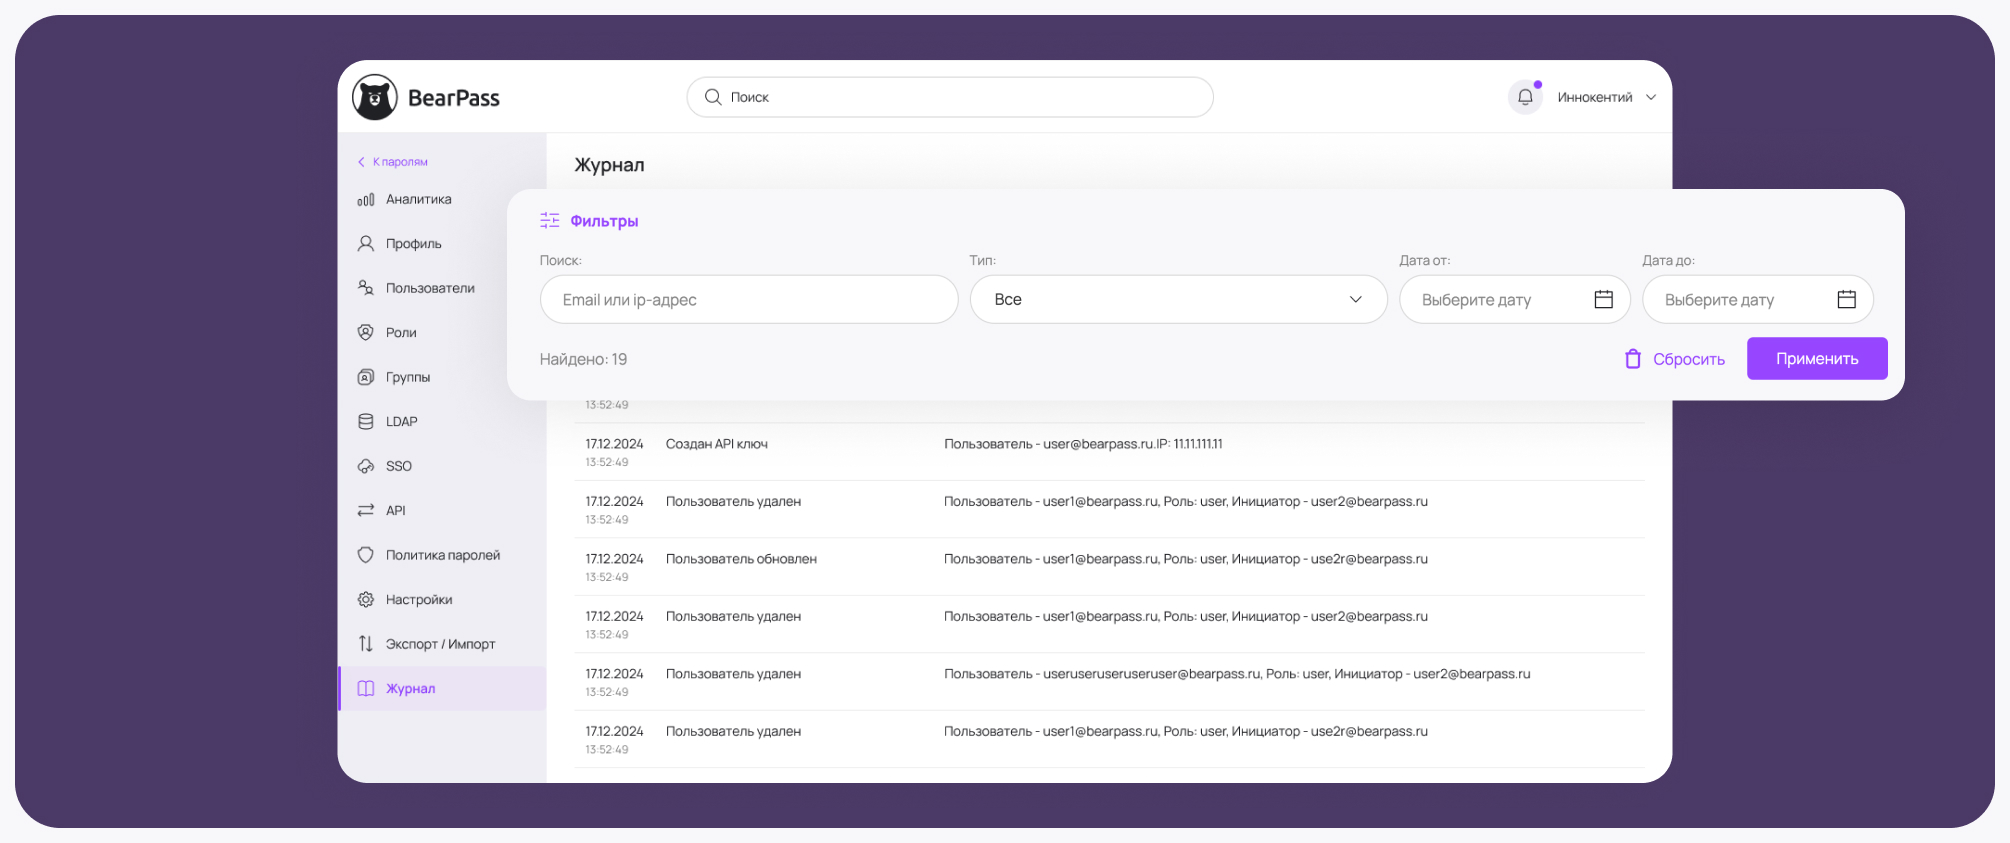Select the Журнал sidebar item

[x=410, y=689]
